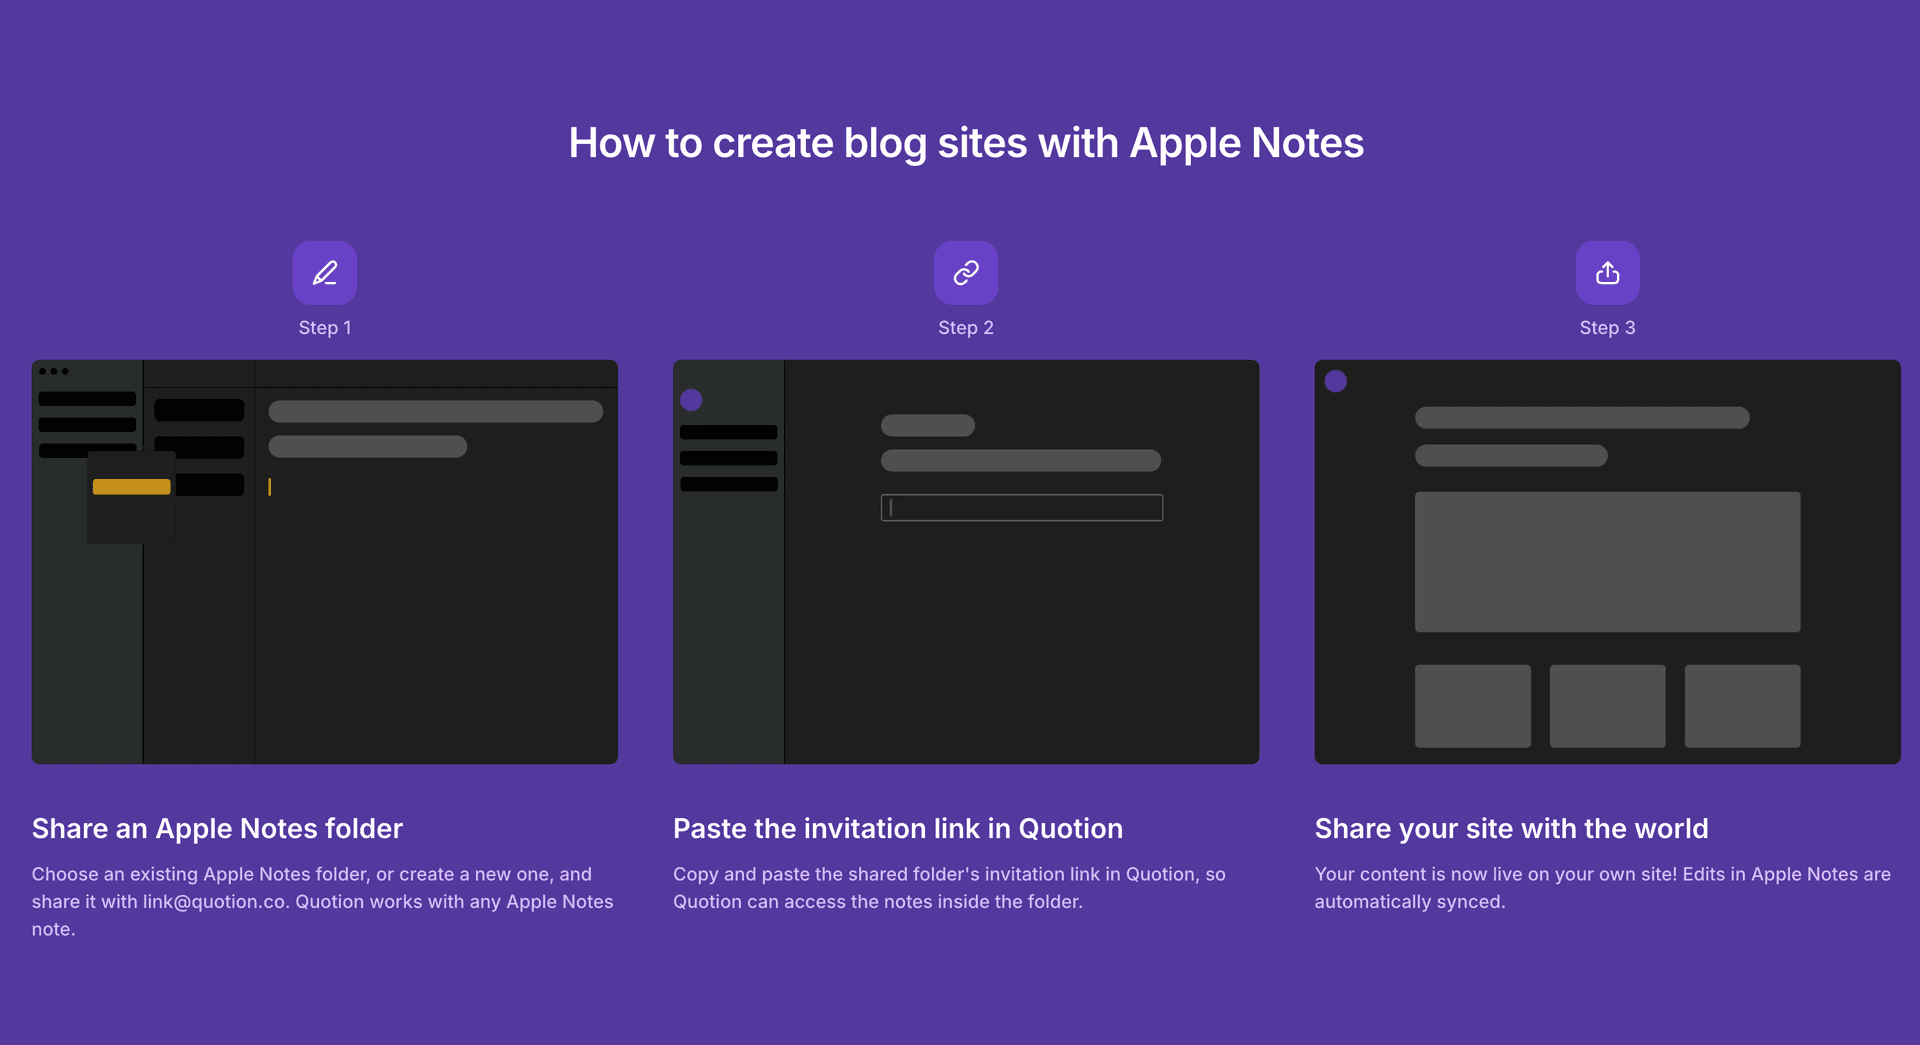
Task: Click the "How to create blog sites" main title
Action: click(x=965, y=143)
